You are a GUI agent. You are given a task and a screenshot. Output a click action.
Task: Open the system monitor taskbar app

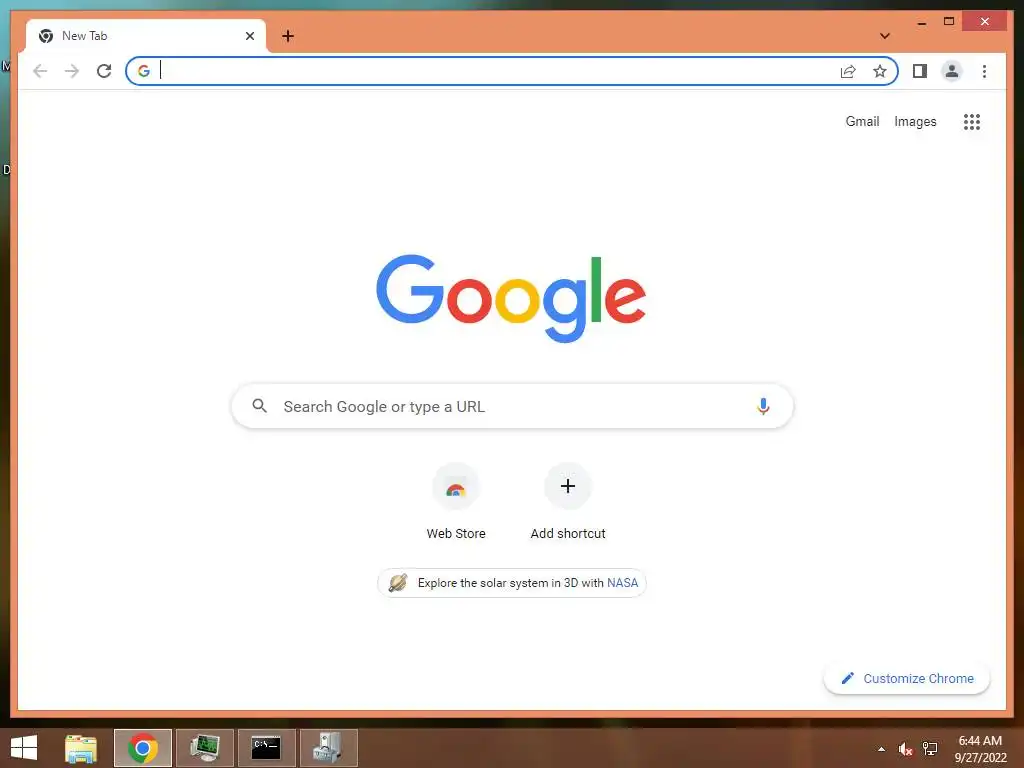[204, 748]
